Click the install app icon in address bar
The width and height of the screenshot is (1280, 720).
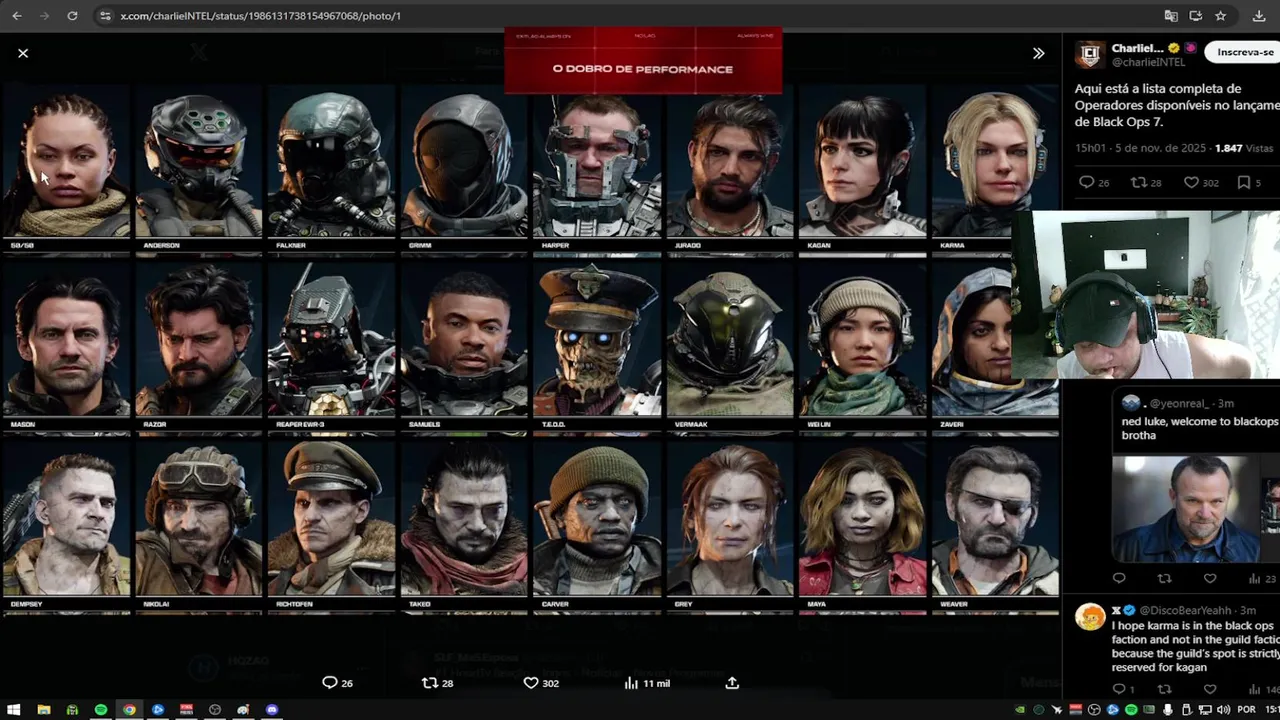click(1196, 16)
